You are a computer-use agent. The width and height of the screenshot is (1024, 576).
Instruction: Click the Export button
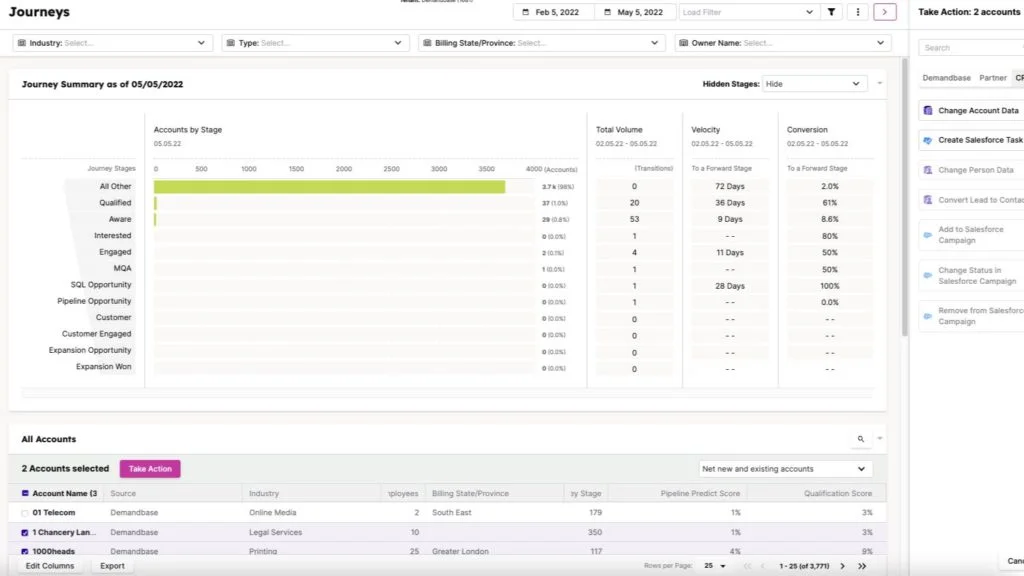(x=112, y=566)
